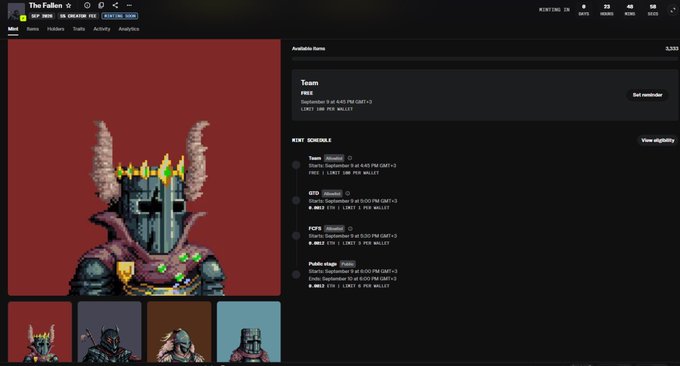
Task: Click the 'The Fallen' collection title
Action: click(x=46, y=6)
